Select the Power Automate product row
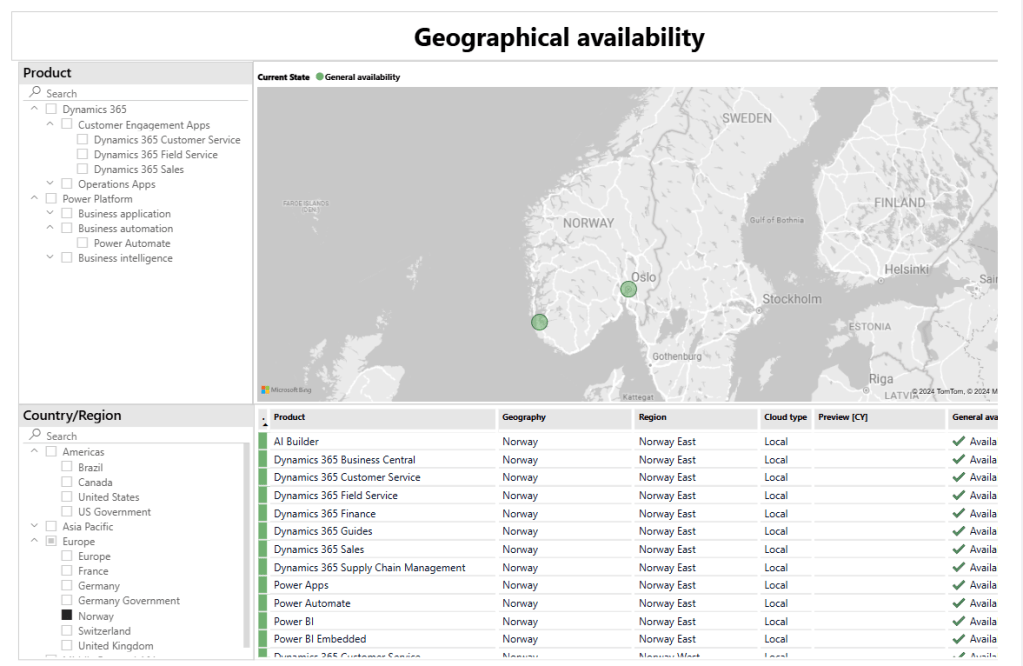The image size is (1023, 666). coord(312,603)
